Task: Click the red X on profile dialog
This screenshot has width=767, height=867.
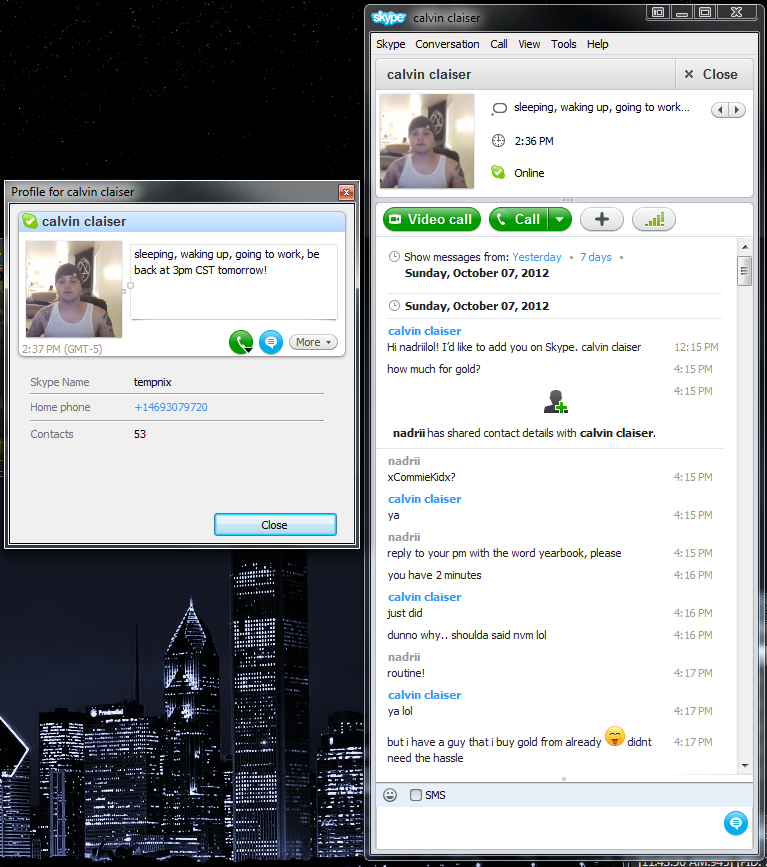Action: [x=346, y=192]
